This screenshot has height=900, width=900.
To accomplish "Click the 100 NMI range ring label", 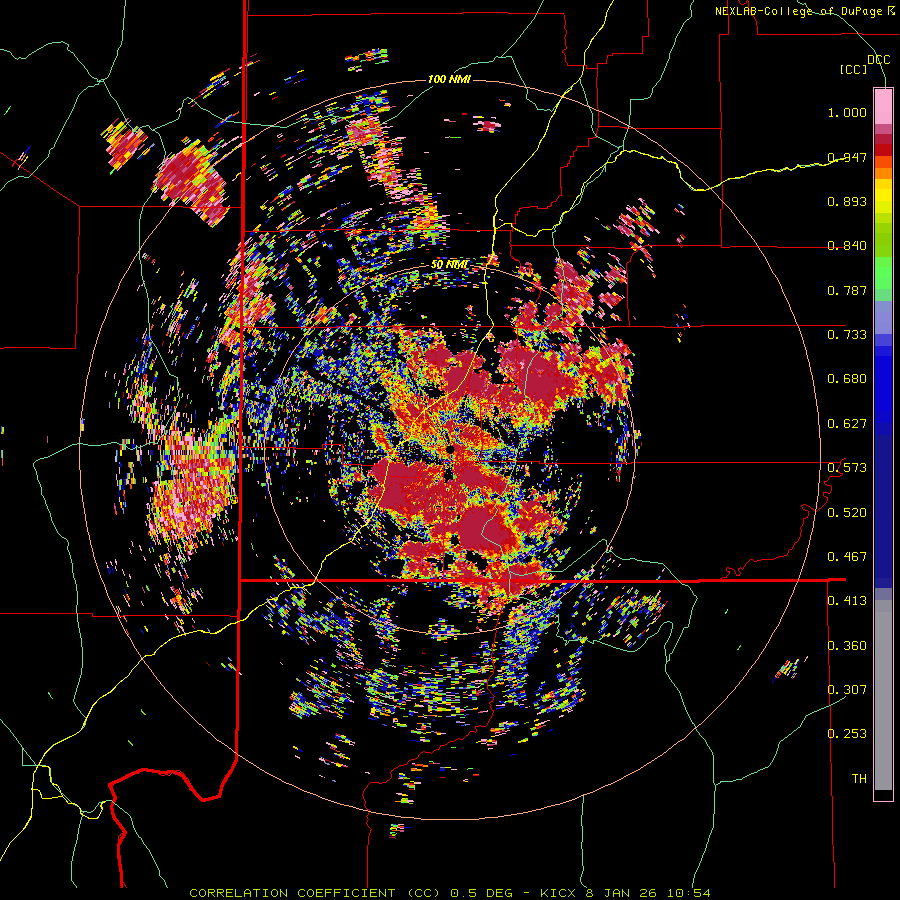I will click(x=449, y=79).
